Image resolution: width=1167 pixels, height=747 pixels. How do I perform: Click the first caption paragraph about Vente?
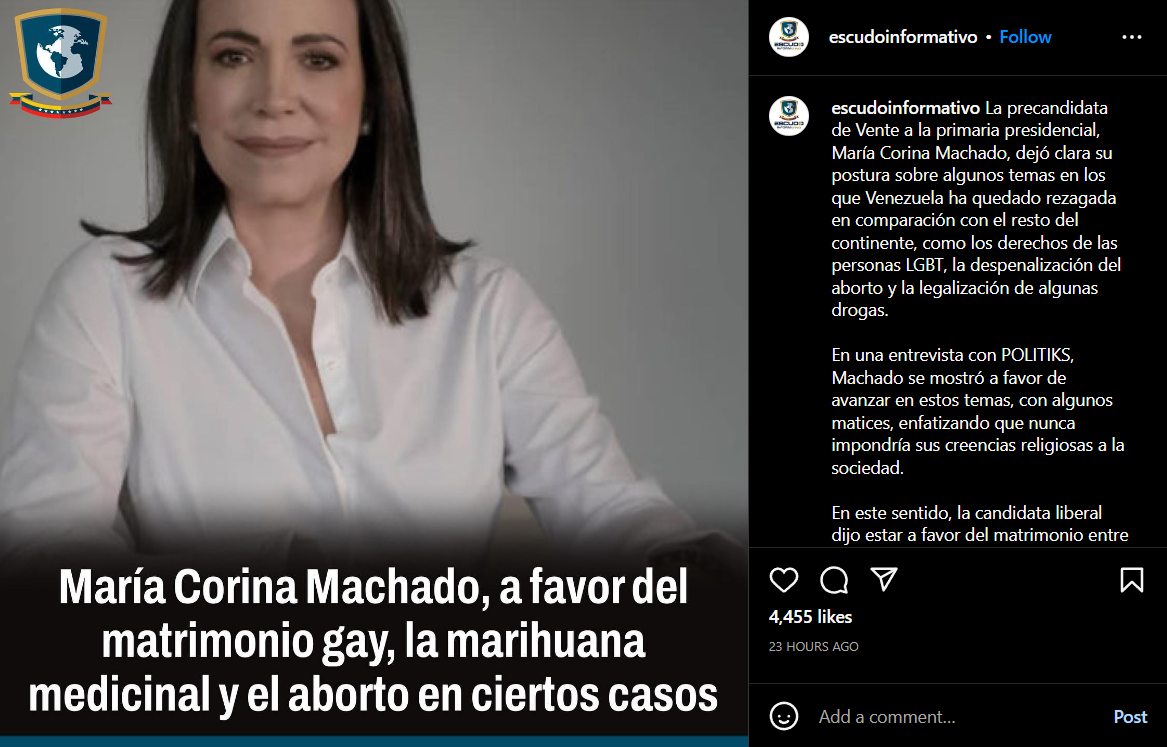pyautogui.click(x=976, y=209)
